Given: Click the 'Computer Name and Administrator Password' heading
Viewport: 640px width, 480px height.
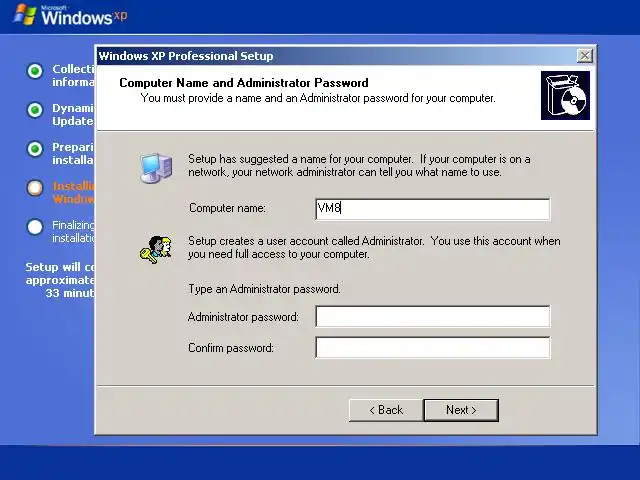Looking at the screenshot, I should pyautogui.click(x=244, y=83).
